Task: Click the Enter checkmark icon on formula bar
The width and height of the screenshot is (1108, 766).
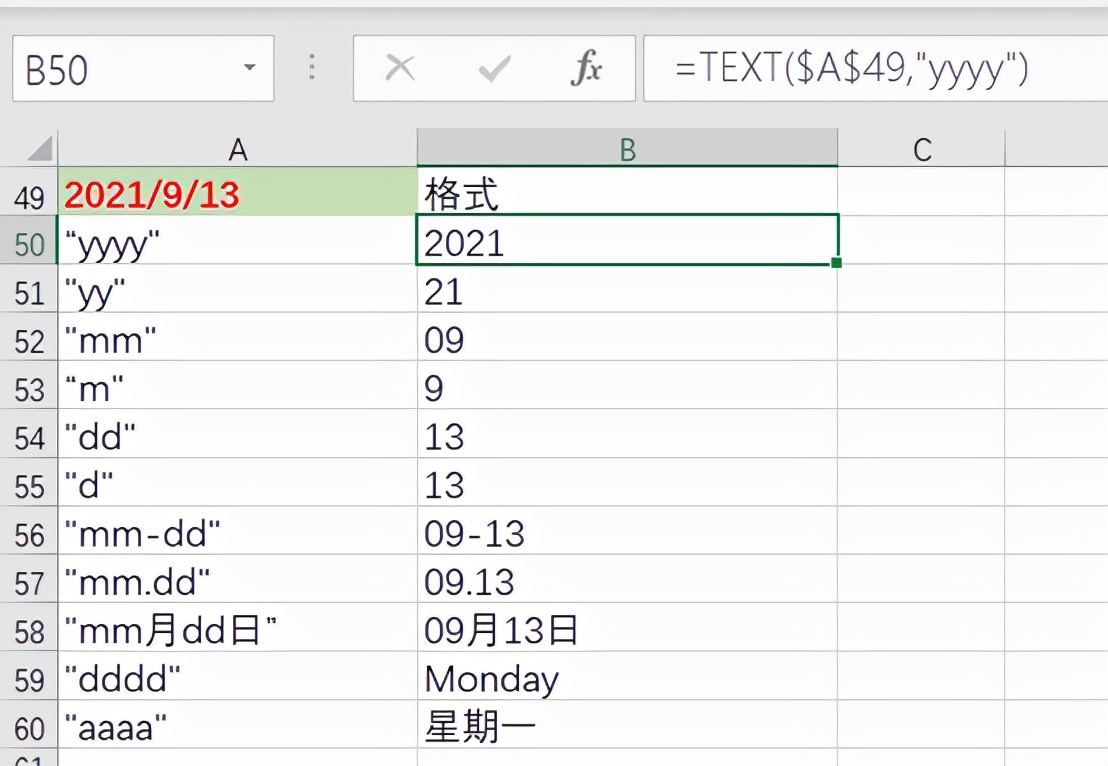Action: pos(494,68)
